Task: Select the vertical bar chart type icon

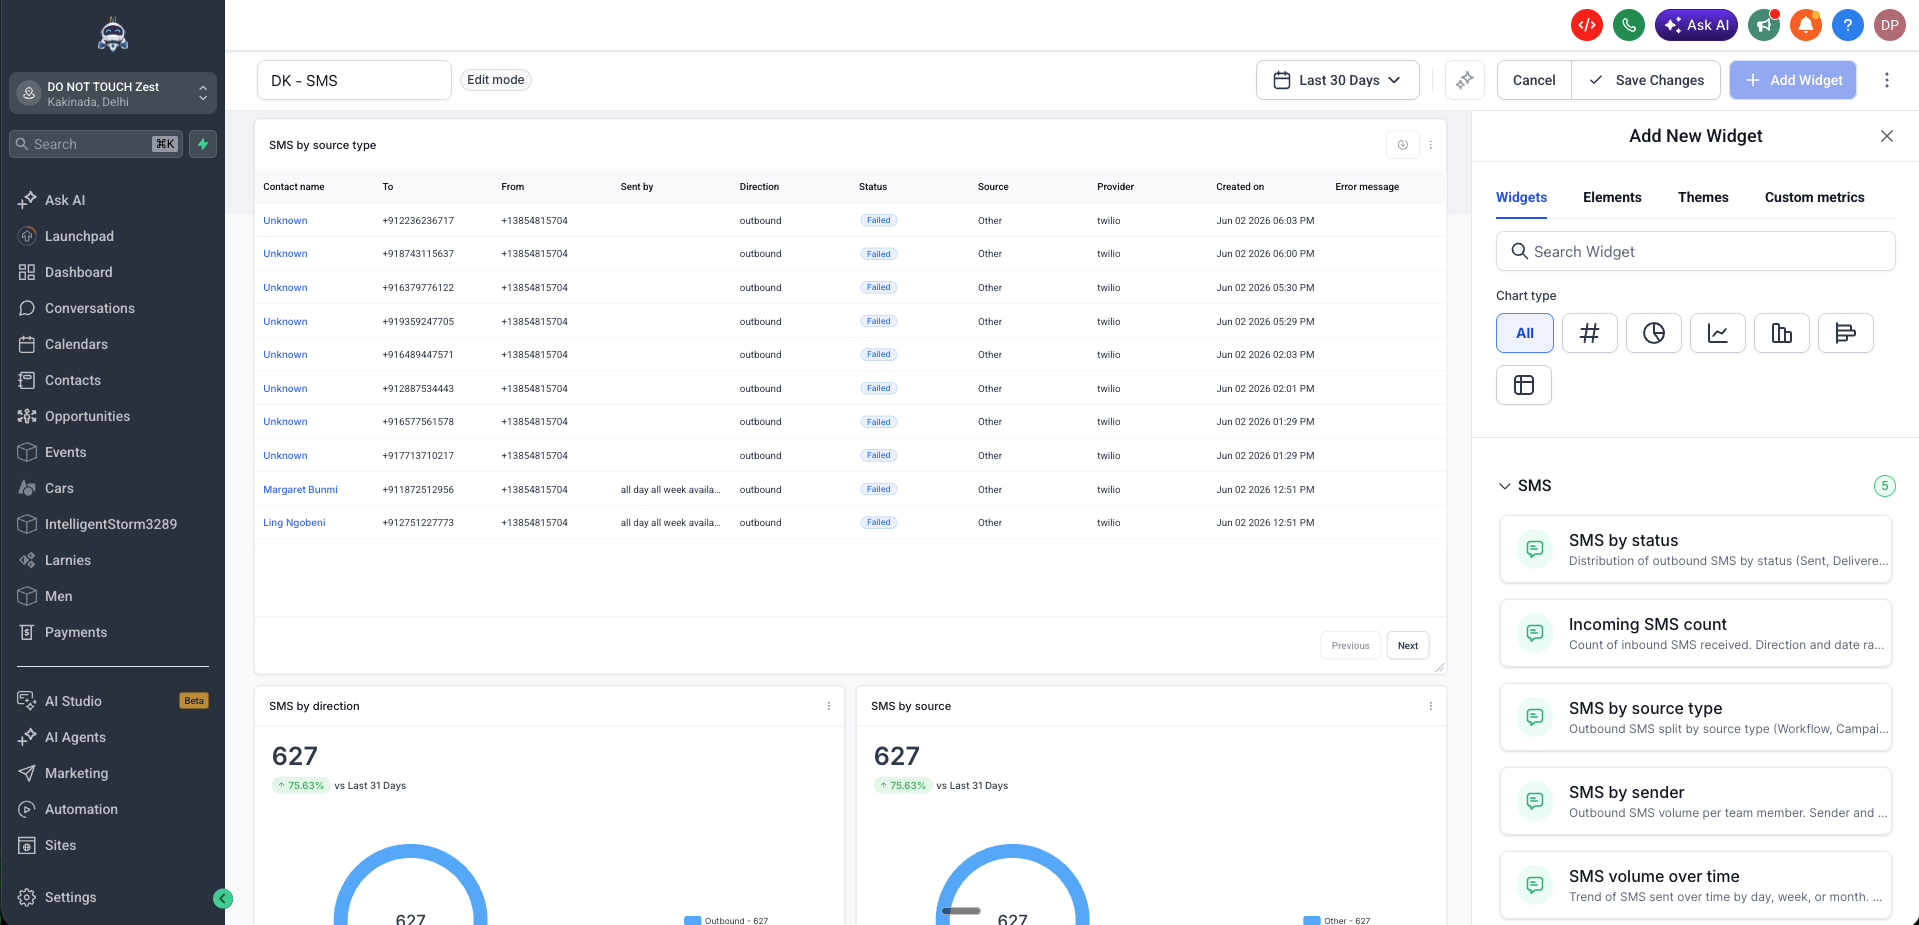Action: pyautogui.click(x=1781, y=333)
